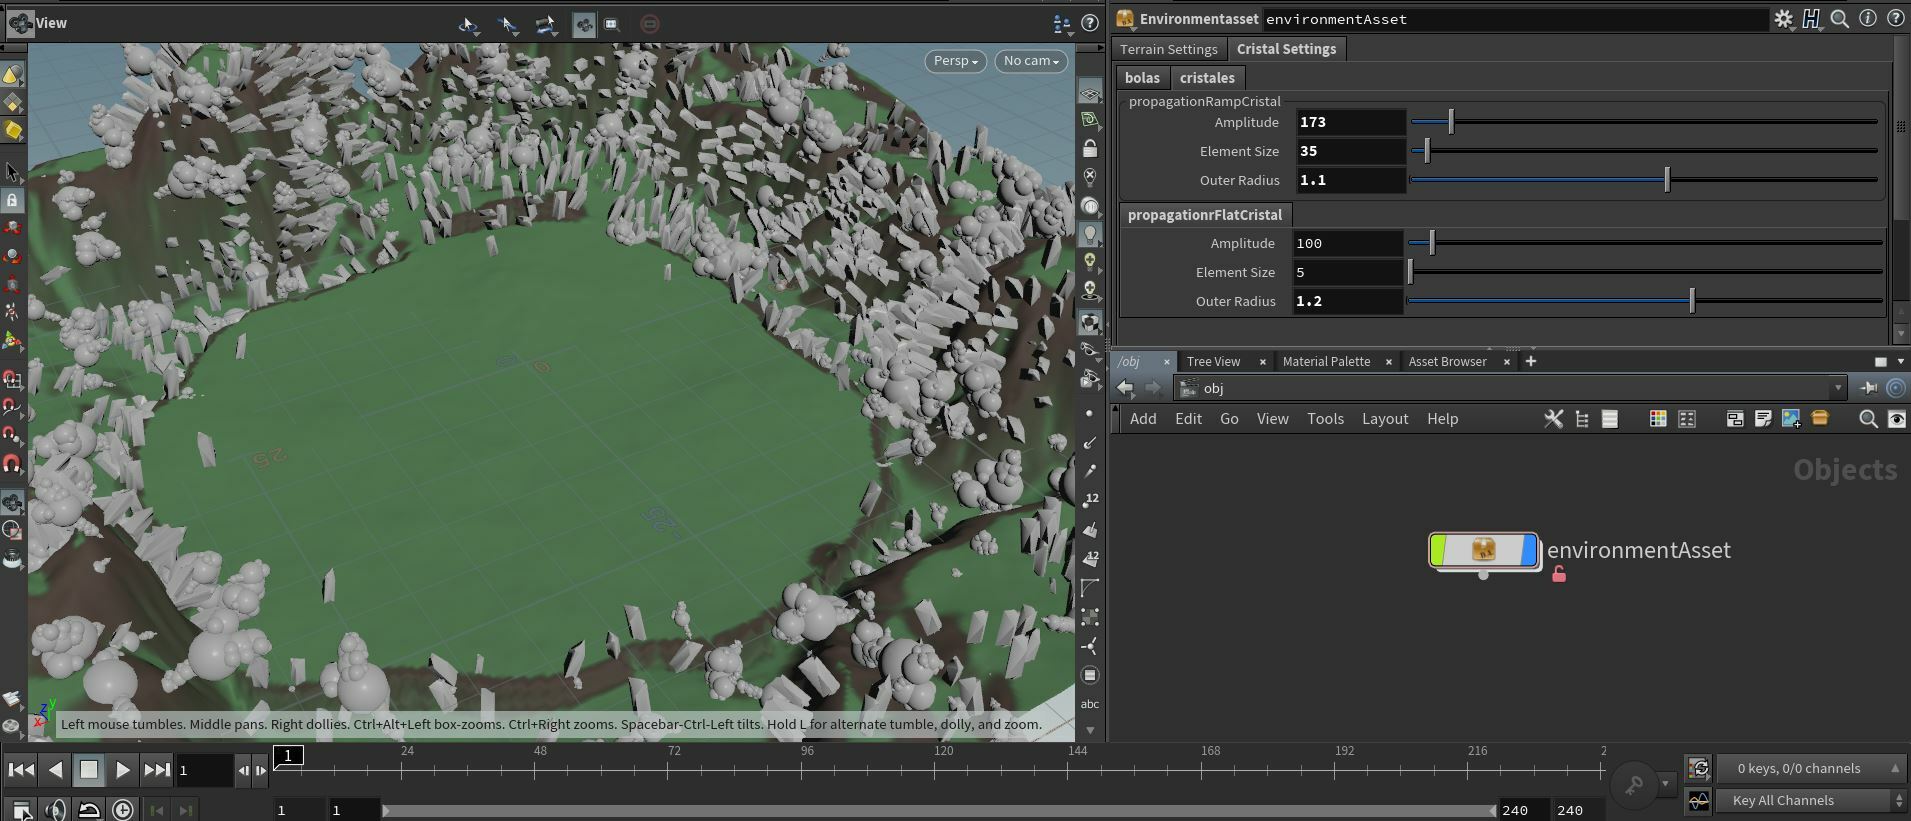Viewport: 1911px width, 821px height.
Task: Click the find-node magnifier in network editor
Action: 1867,419
